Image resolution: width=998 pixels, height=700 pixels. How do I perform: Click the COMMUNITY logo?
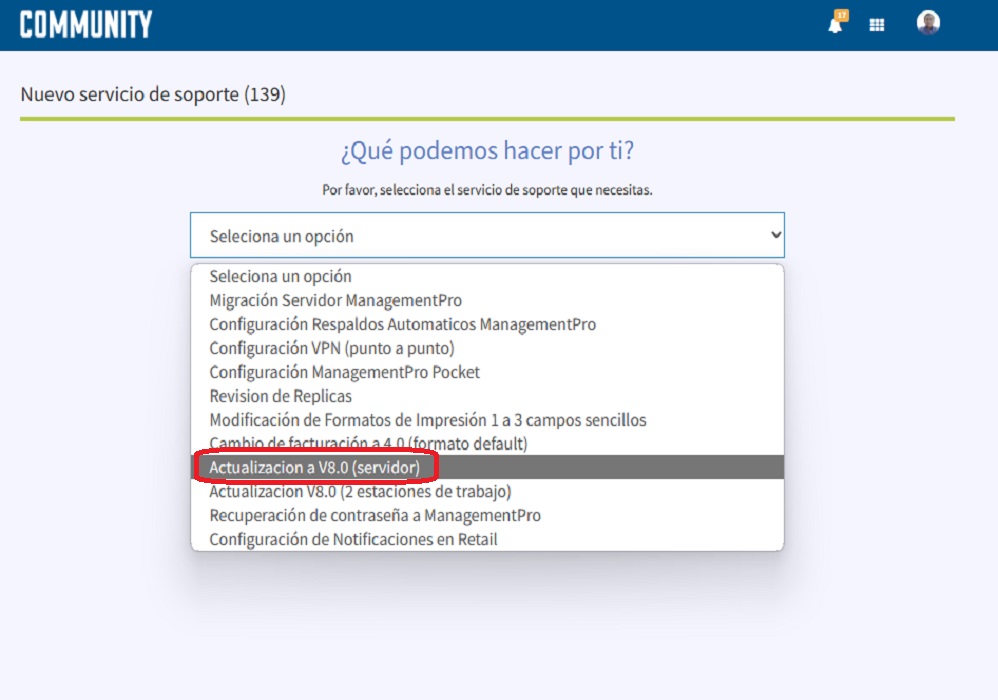tap(84, 22)
